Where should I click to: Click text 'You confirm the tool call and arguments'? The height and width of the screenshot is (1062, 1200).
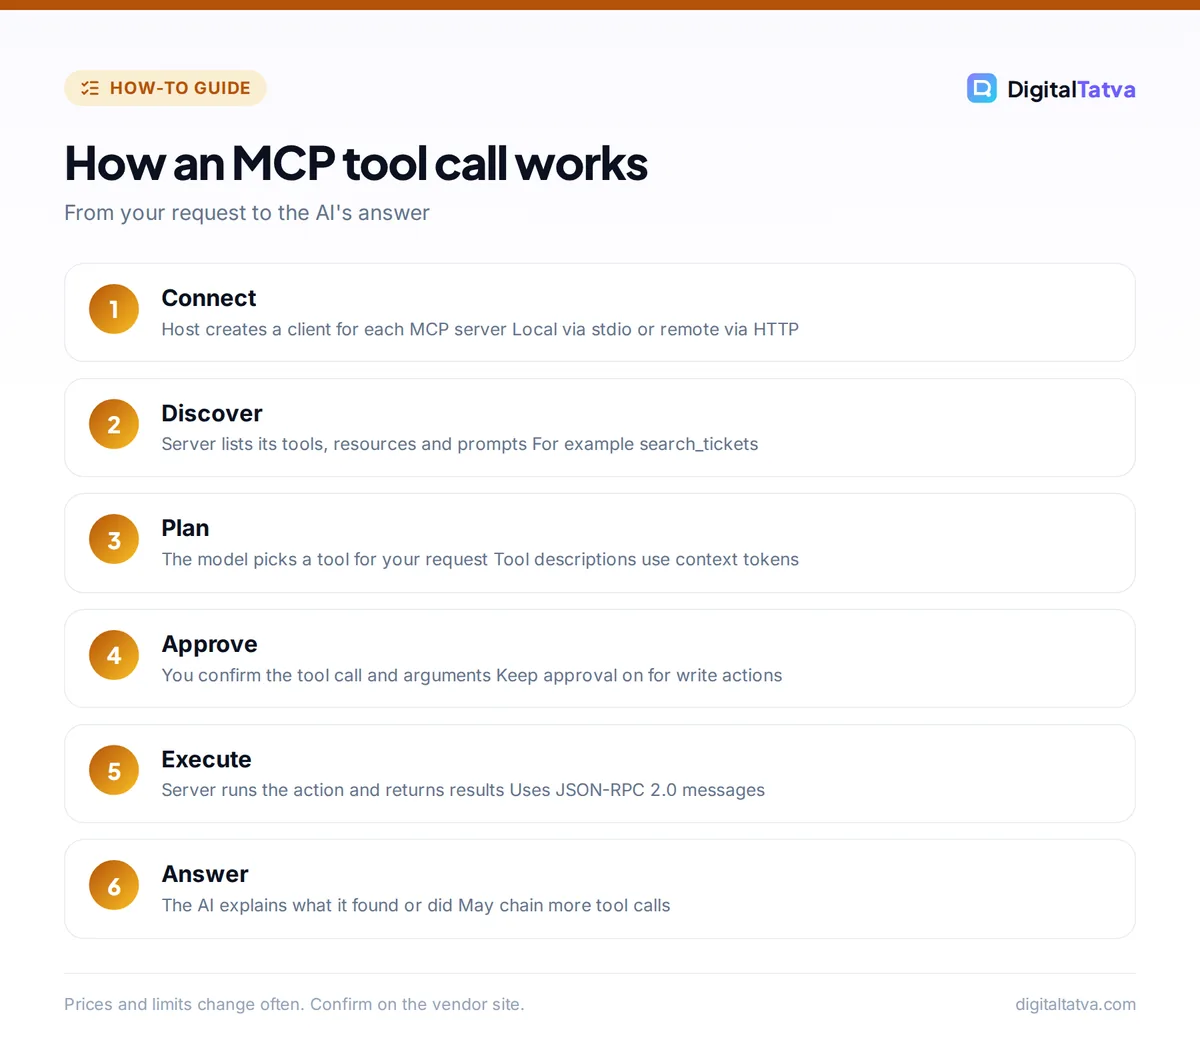click(x=326, y=675)
